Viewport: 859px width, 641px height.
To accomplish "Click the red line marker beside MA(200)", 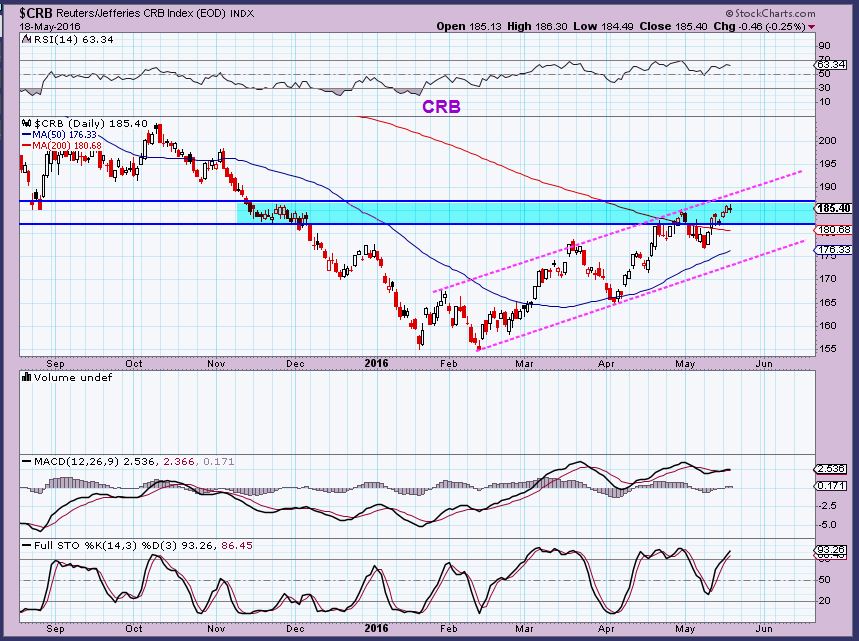I will [26, 146].
